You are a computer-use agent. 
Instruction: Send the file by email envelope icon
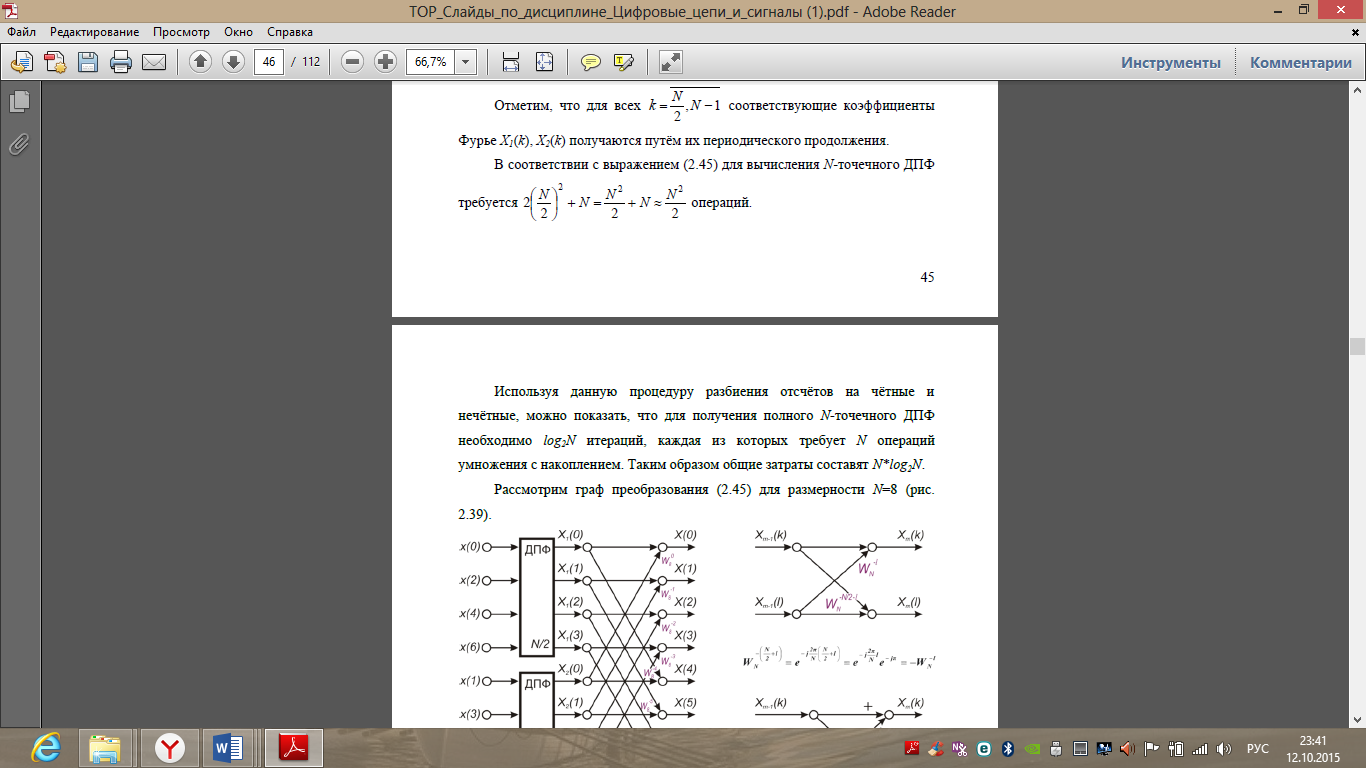point(154,62)
